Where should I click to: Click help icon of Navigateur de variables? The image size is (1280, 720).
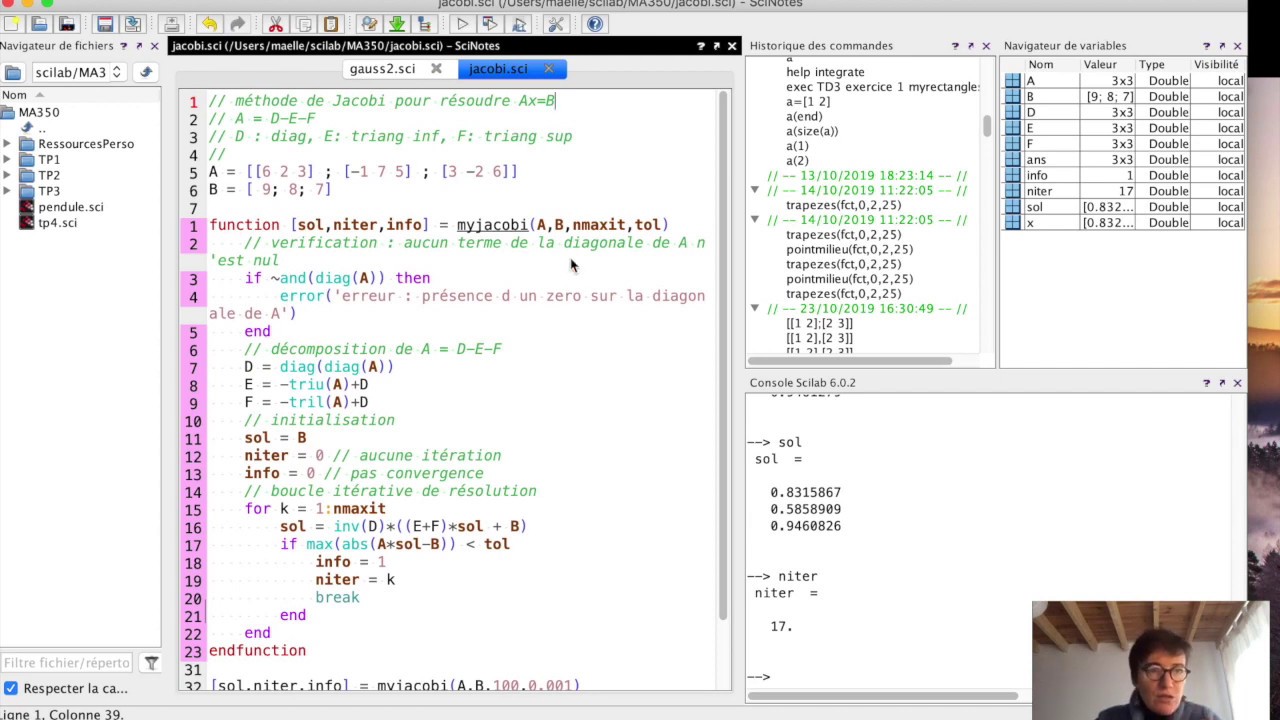[x=1207, y=46]
